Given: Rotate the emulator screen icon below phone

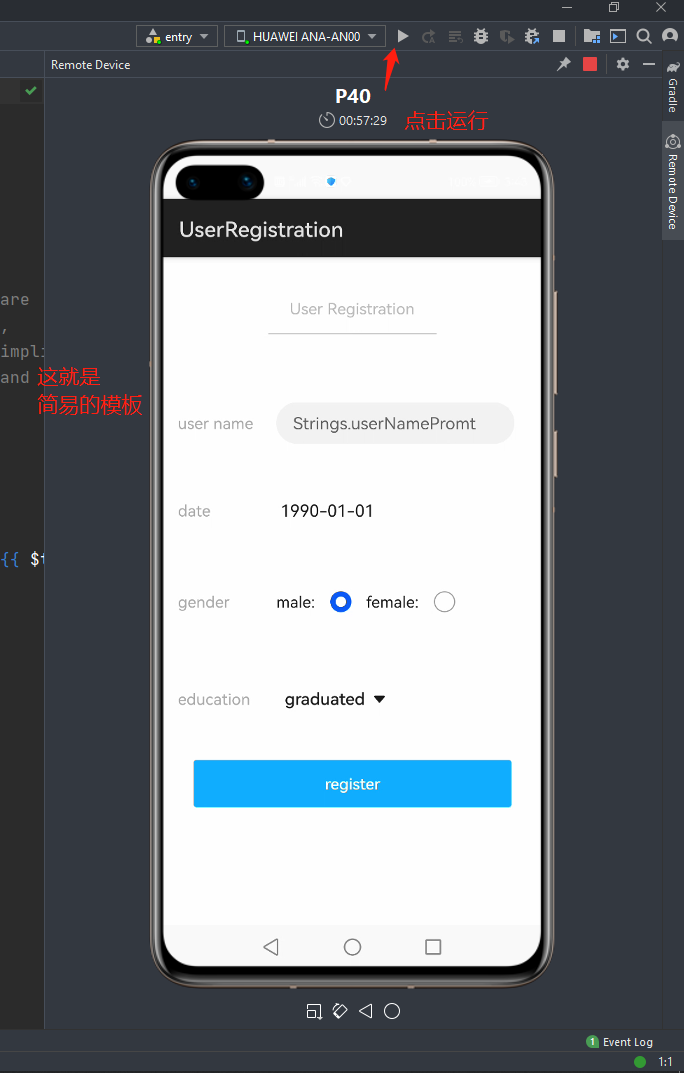Looking at the screenshot, I should coord(339,1011).
